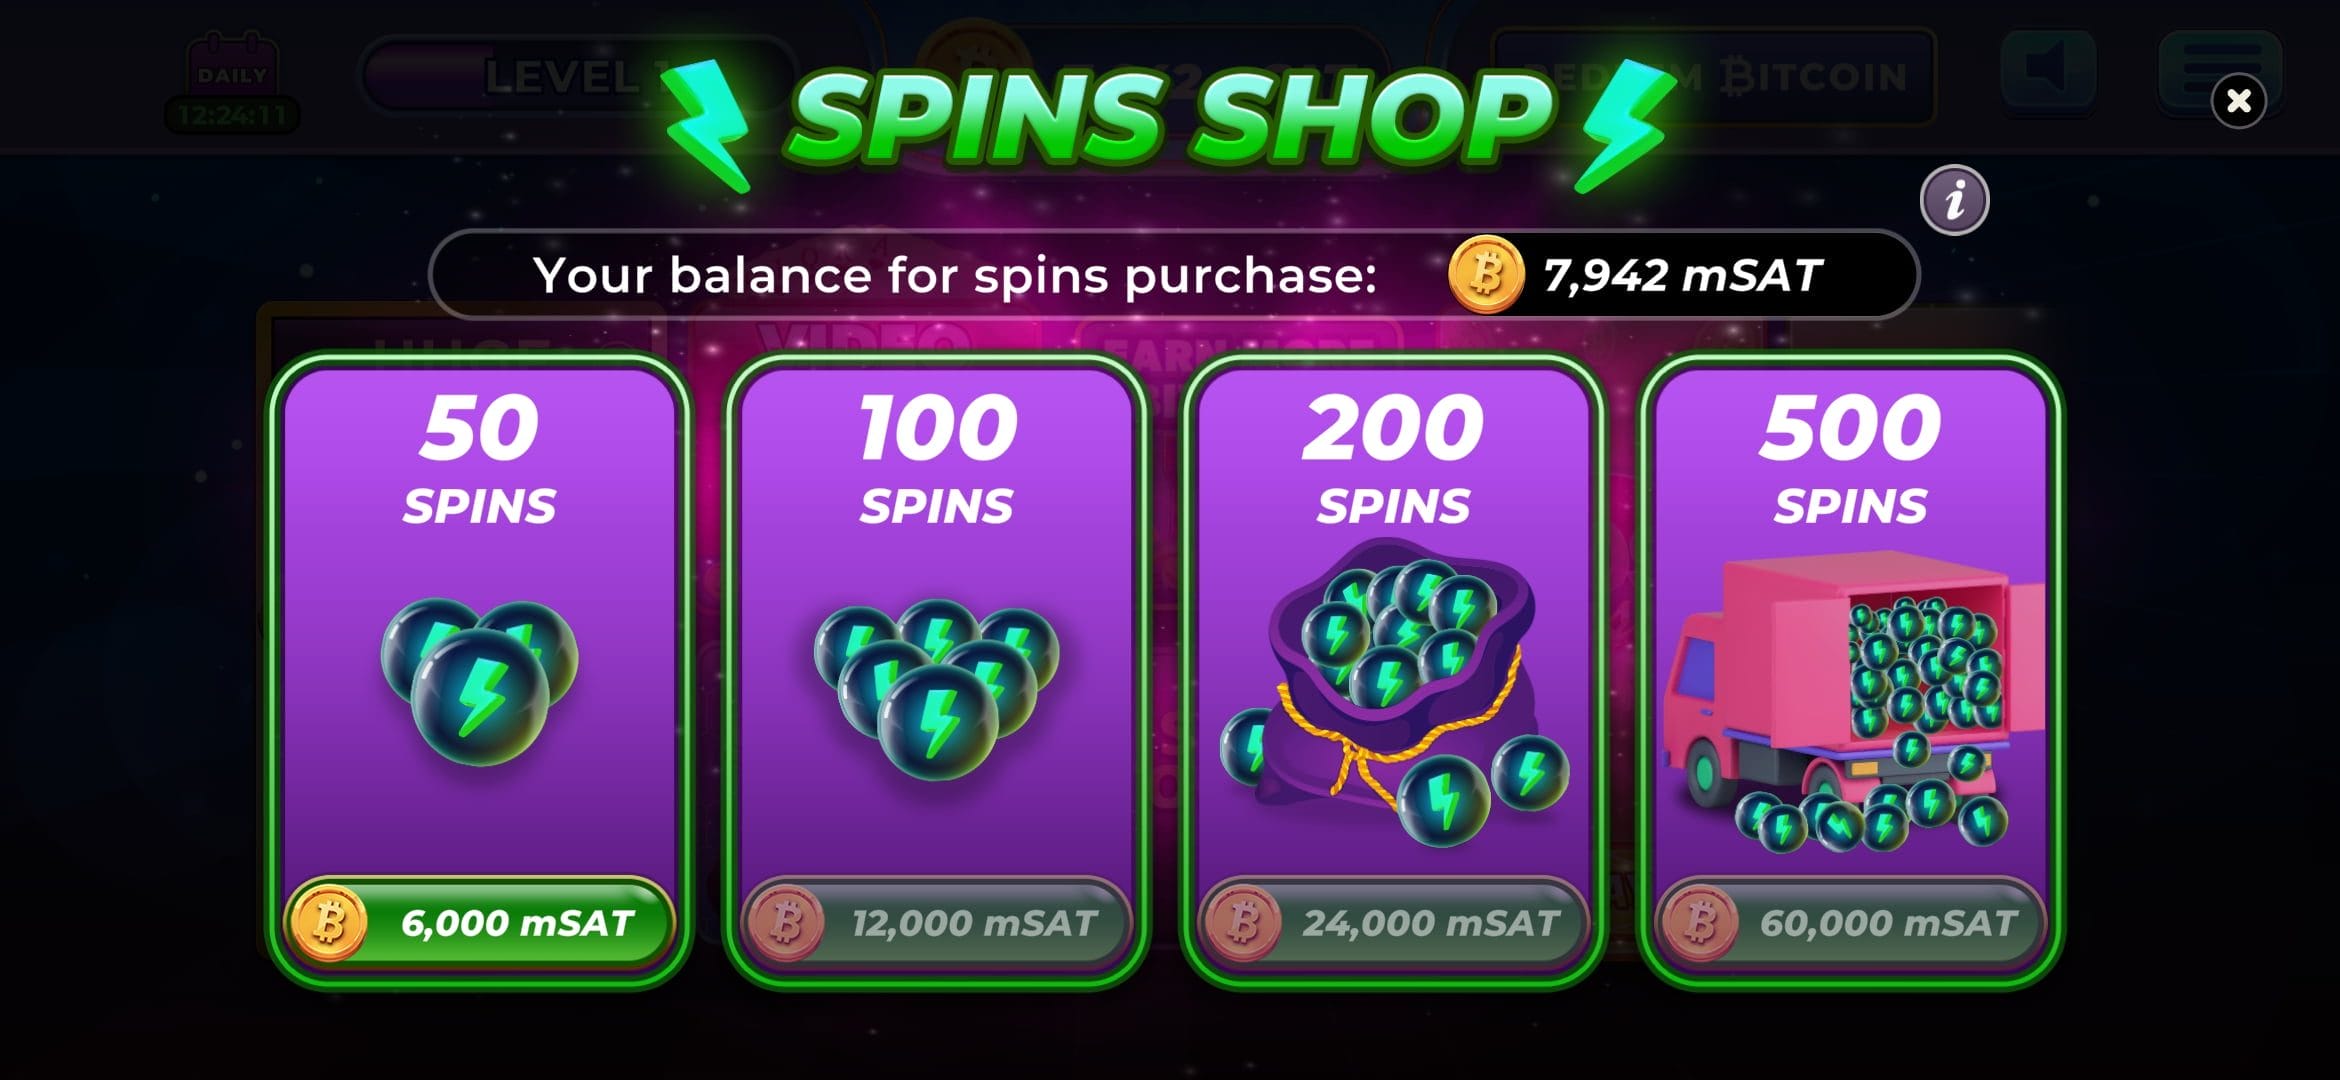Click the bitcoin coin on 24,000 mSAT button
This screenshot has height=1080, width=2340.
1243,922
